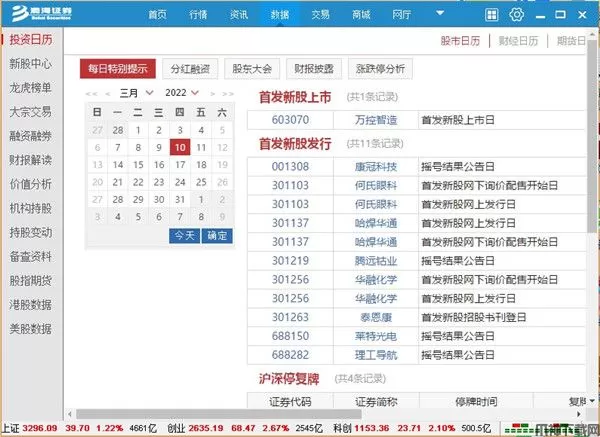Open the 理工导航 stock link
The width and height of the screenshot is (600, 437).
(376, 355)
